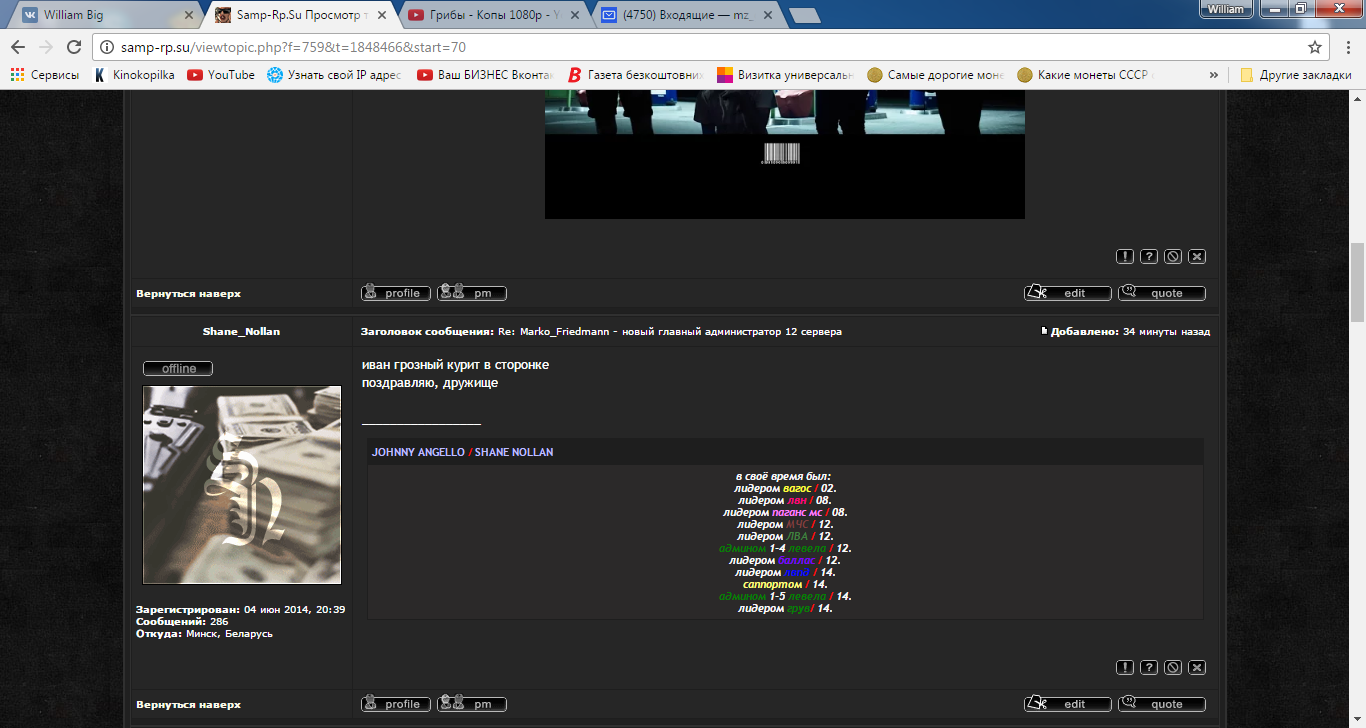View site information icon beside the URL
Image resolution: width=1366 pixels, height=728 pixels.
107,47
